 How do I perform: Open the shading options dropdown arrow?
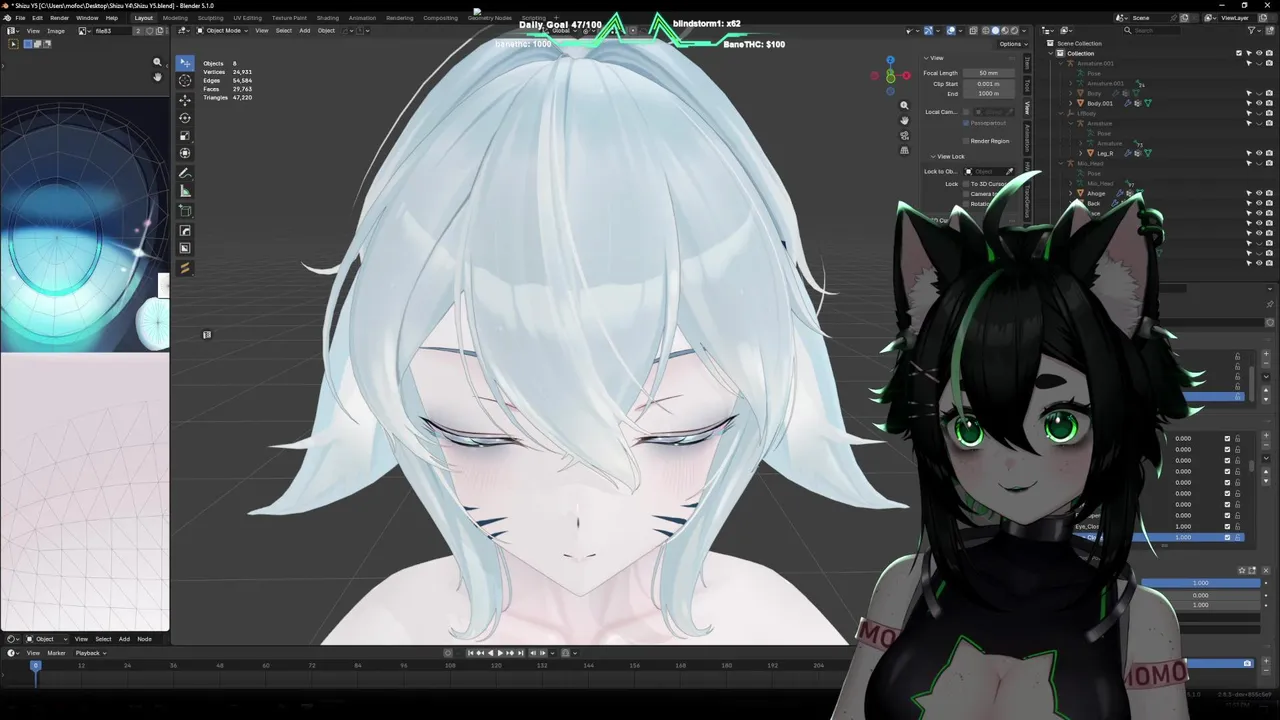click(x=1023, y=31)
